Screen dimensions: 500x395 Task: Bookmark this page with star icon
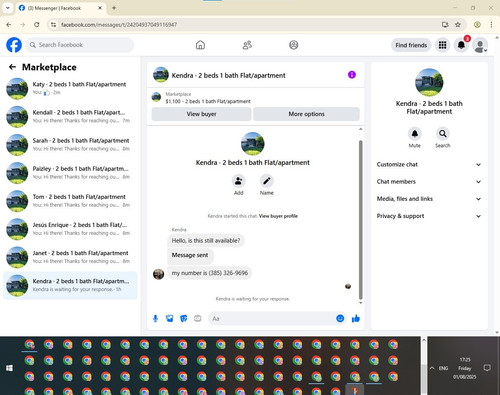point(458,25)
